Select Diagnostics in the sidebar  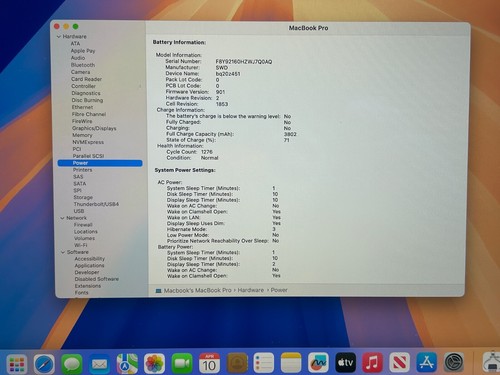click(x=86, y=93)
